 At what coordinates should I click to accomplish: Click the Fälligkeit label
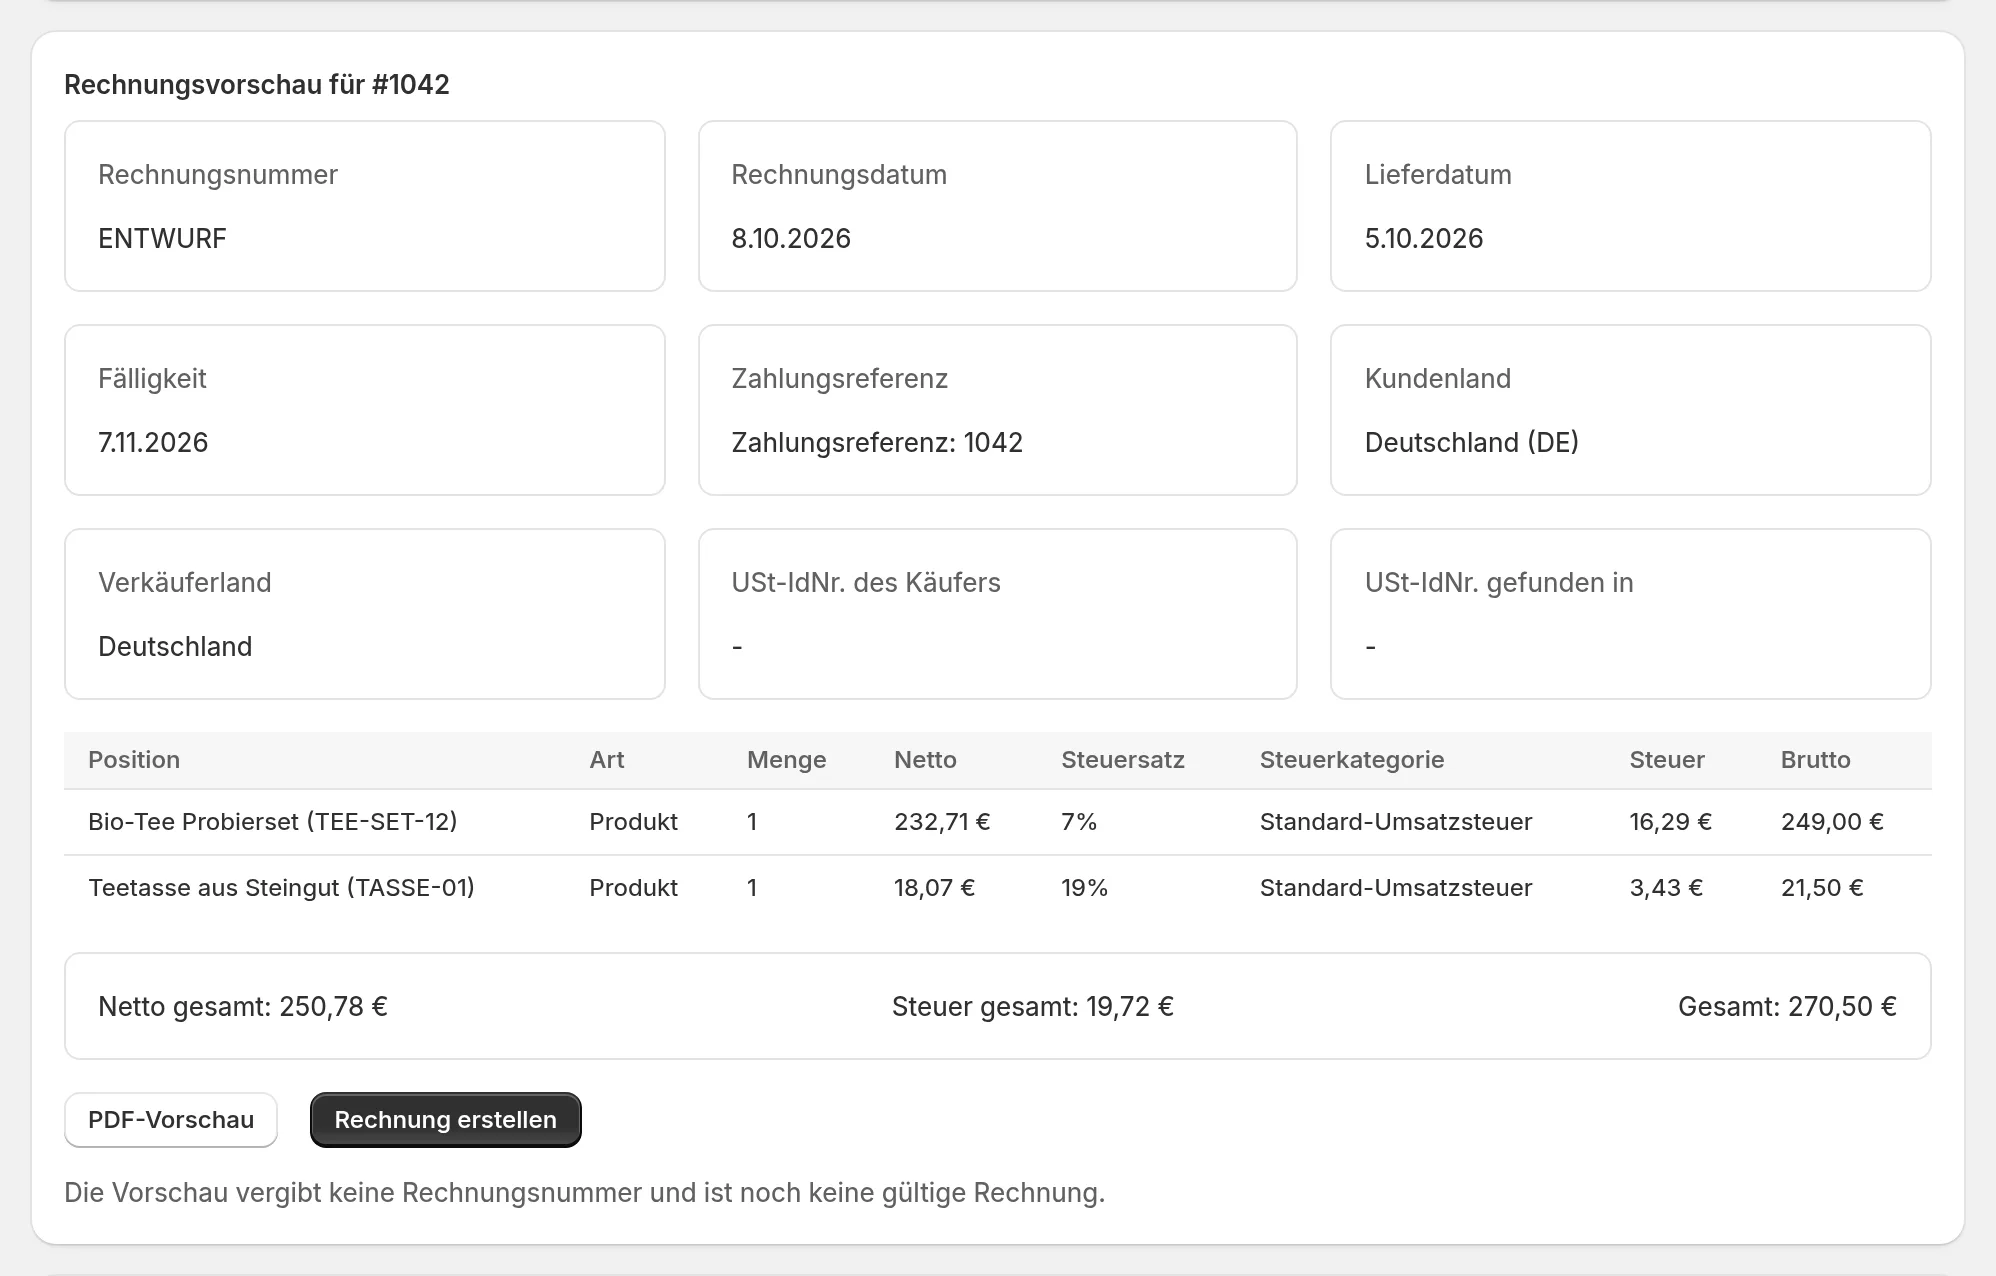152,379
